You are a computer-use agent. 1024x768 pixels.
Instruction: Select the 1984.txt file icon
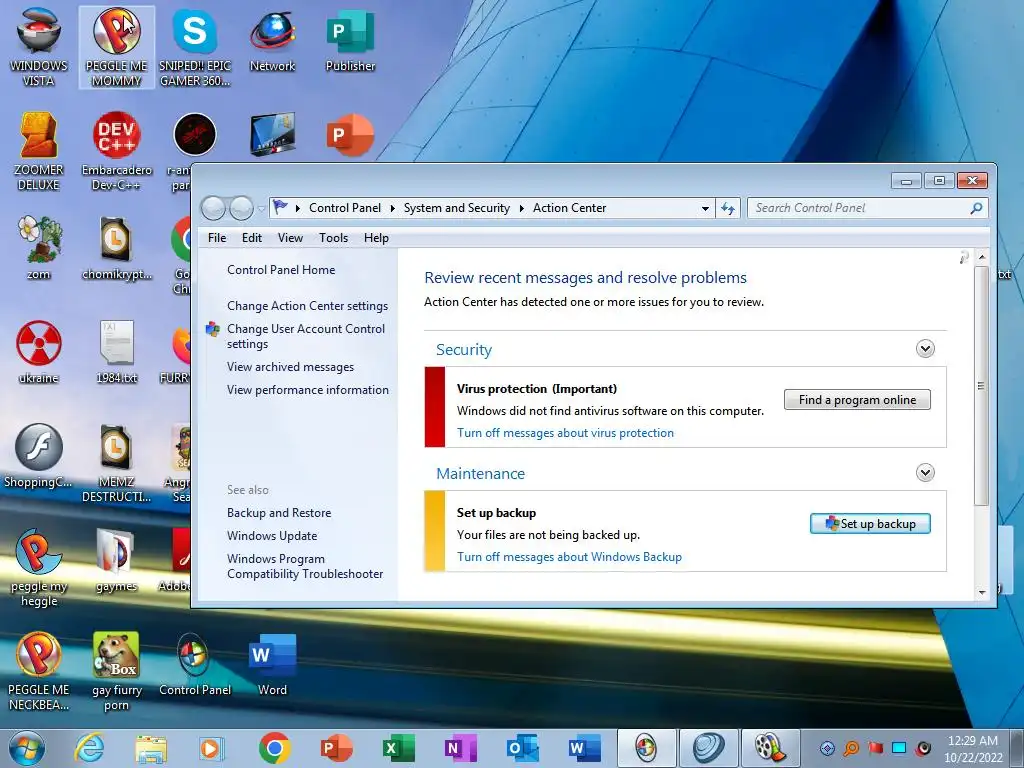[x=116, y=351]
